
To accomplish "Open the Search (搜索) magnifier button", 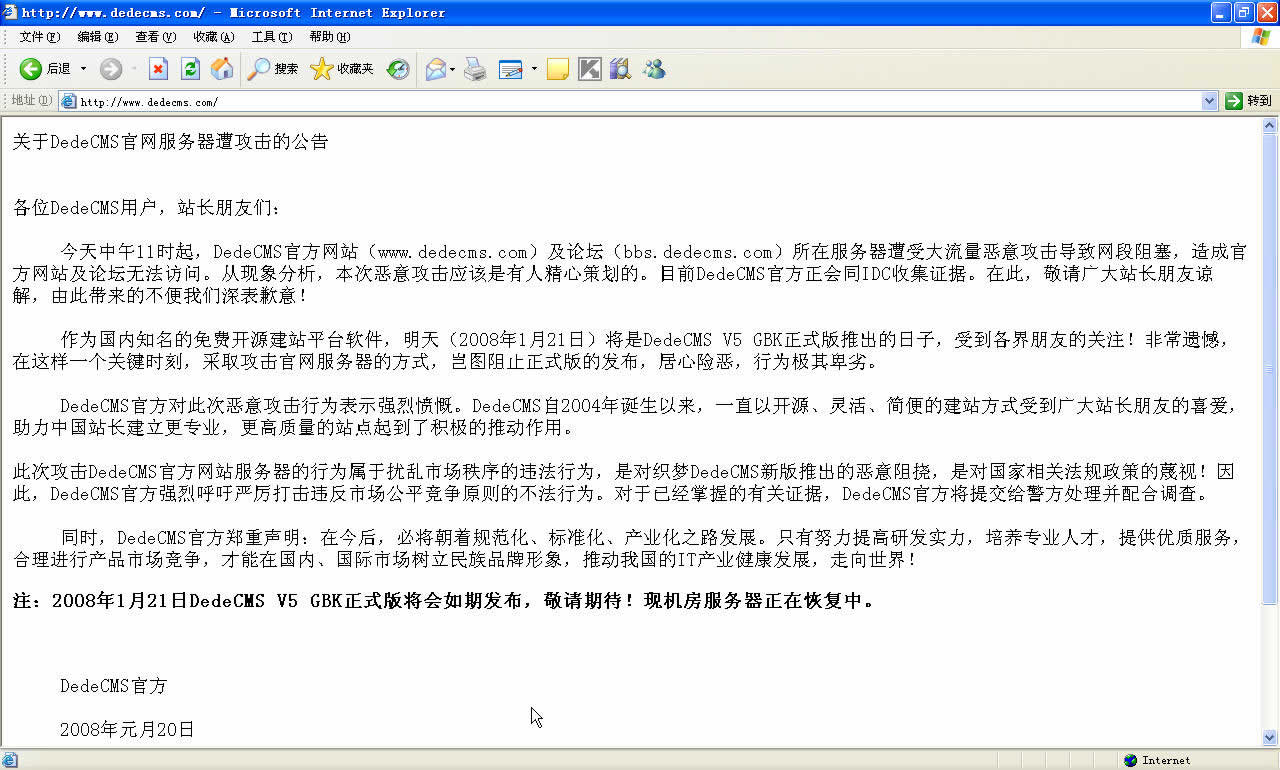I will click(x=273, y=69).
